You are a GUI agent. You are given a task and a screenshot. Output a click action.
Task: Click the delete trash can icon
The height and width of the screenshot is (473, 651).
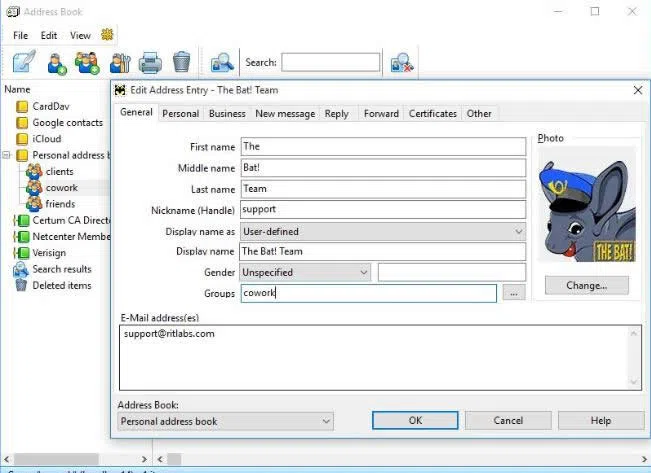coord(181,62)
